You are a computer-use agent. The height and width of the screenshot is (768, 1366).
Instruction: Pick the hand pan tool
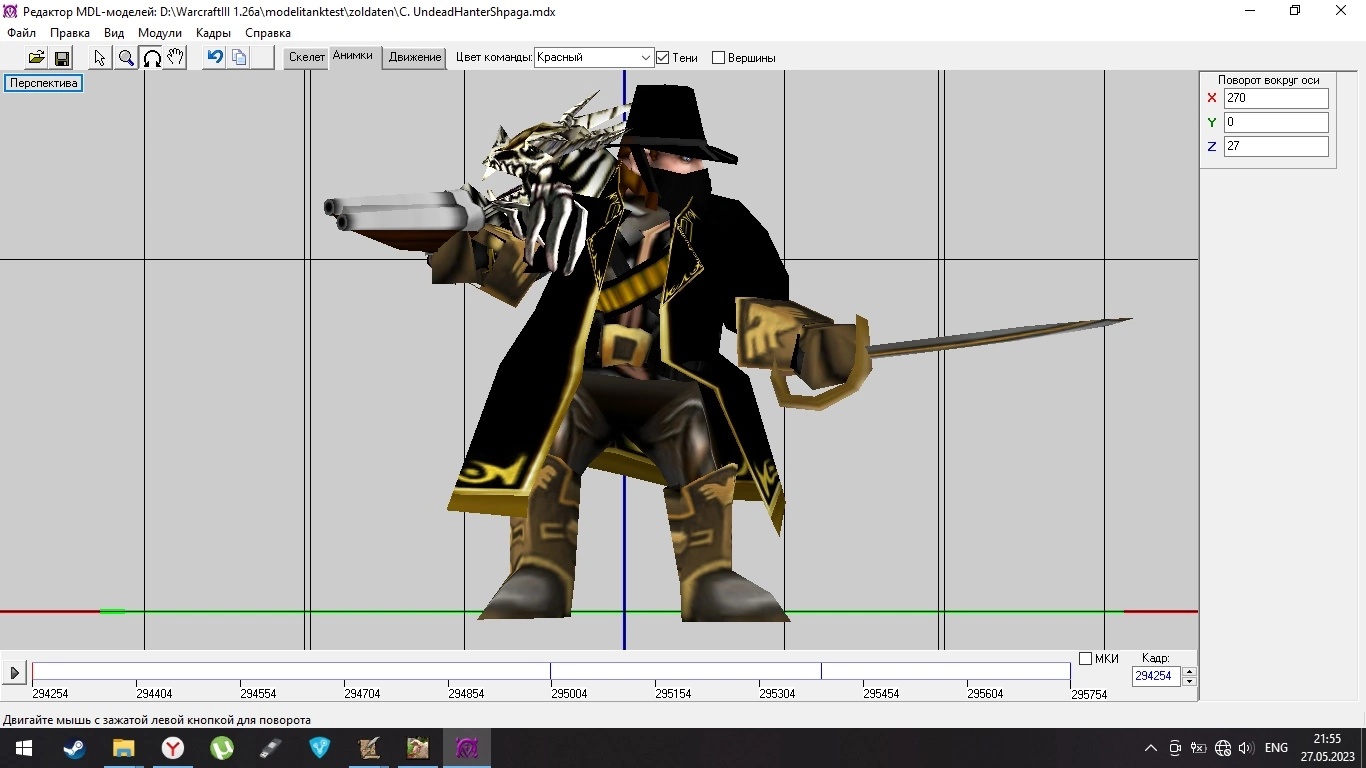pyautogui.click(x=176, y=58)
